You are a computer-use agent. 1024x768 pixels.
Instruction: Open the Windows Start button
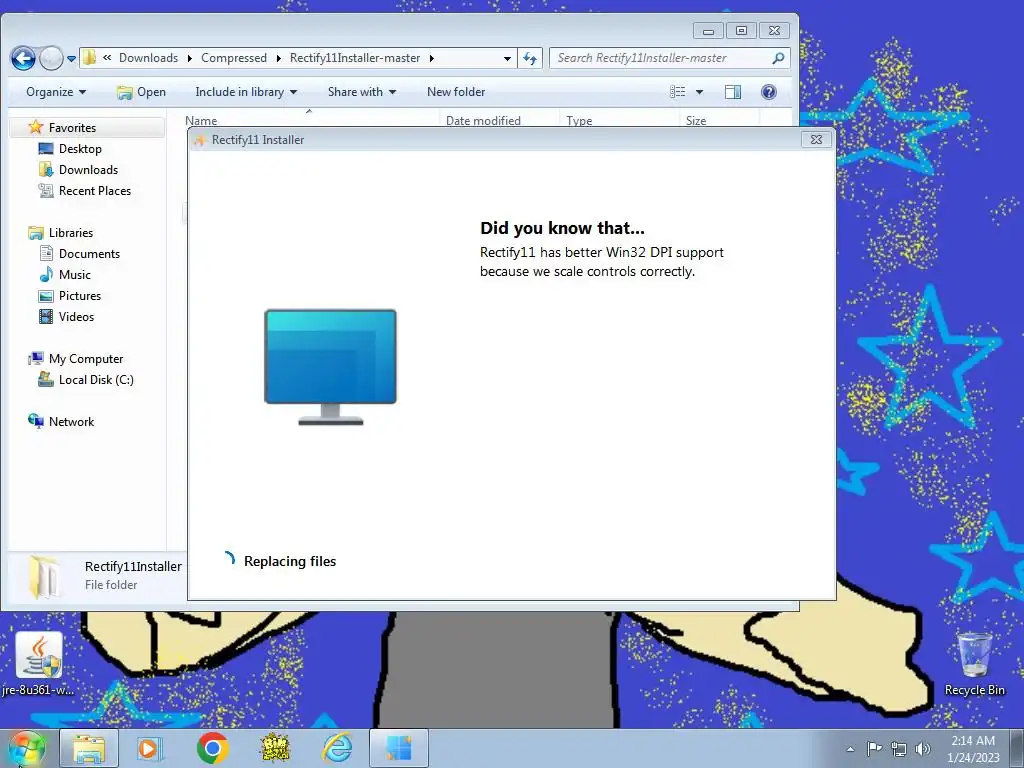pos(26,748)
